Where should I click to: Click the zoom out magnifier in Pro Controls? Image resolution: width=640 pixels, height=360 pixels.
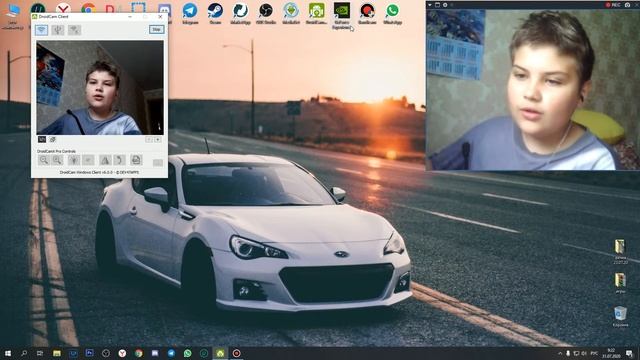click(x=43, y=160)
